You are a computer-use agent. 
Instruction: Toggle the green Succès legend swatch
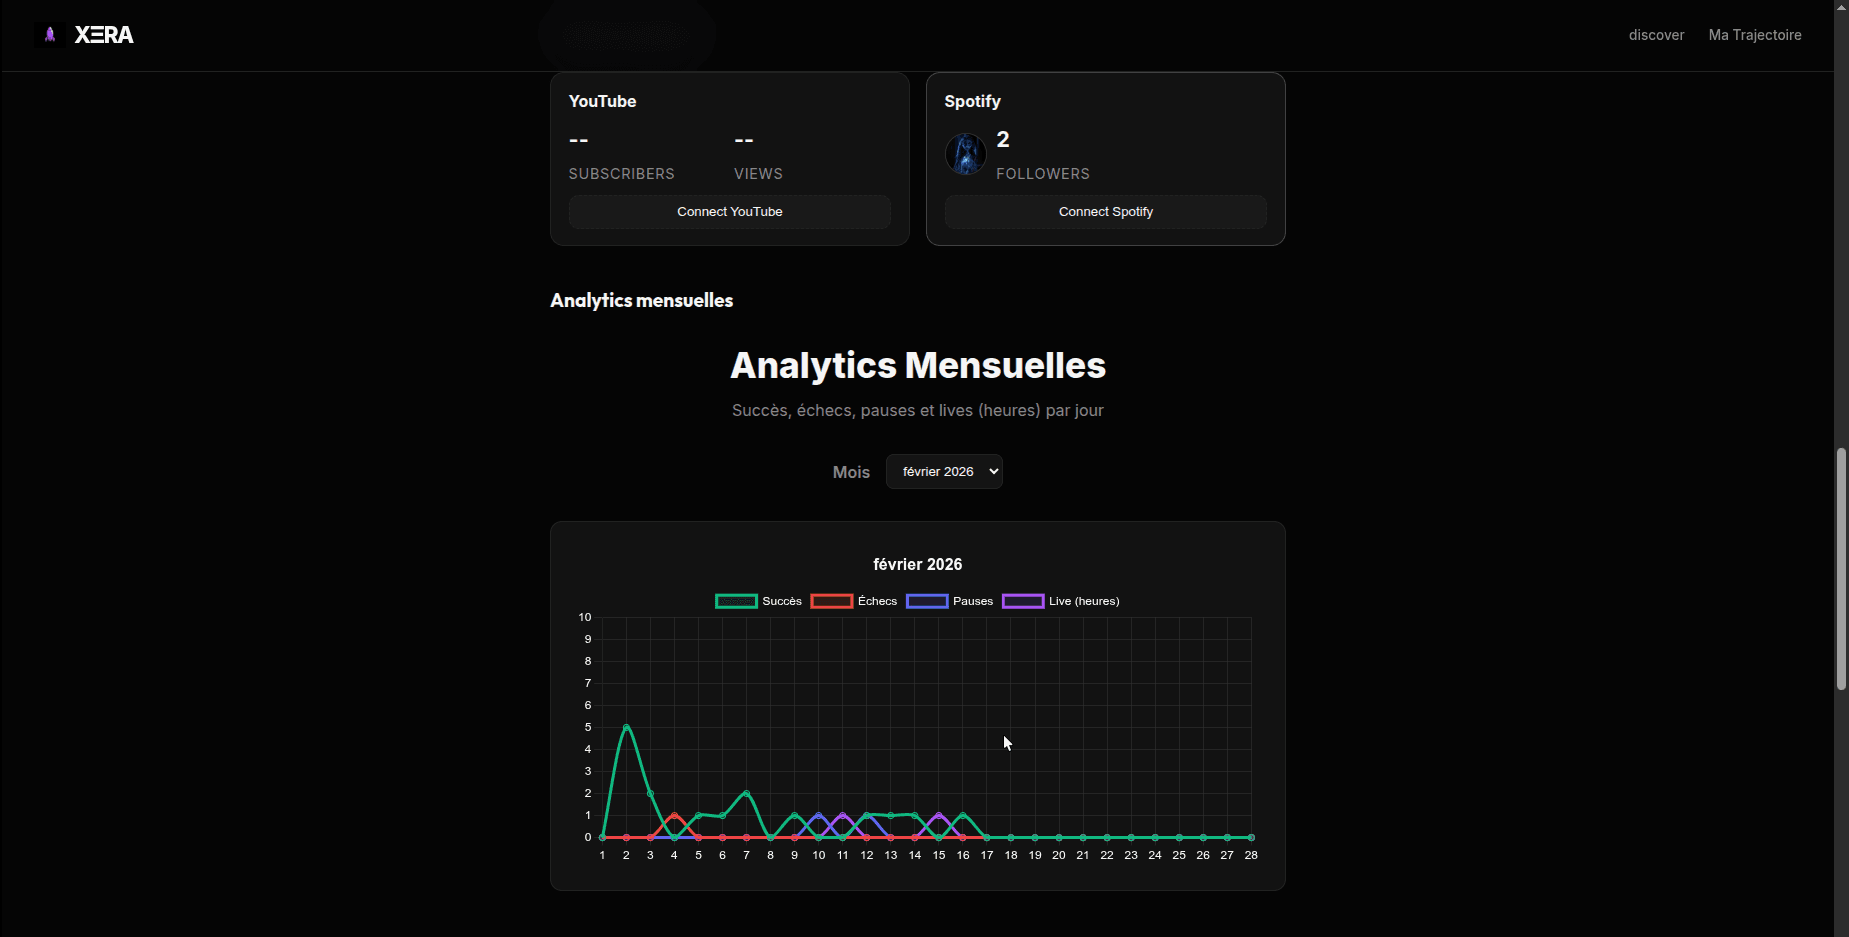[736, 601]
